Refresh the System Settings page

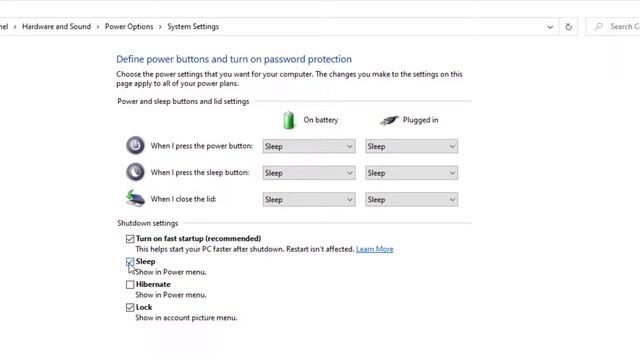click(x=569, y=27)
